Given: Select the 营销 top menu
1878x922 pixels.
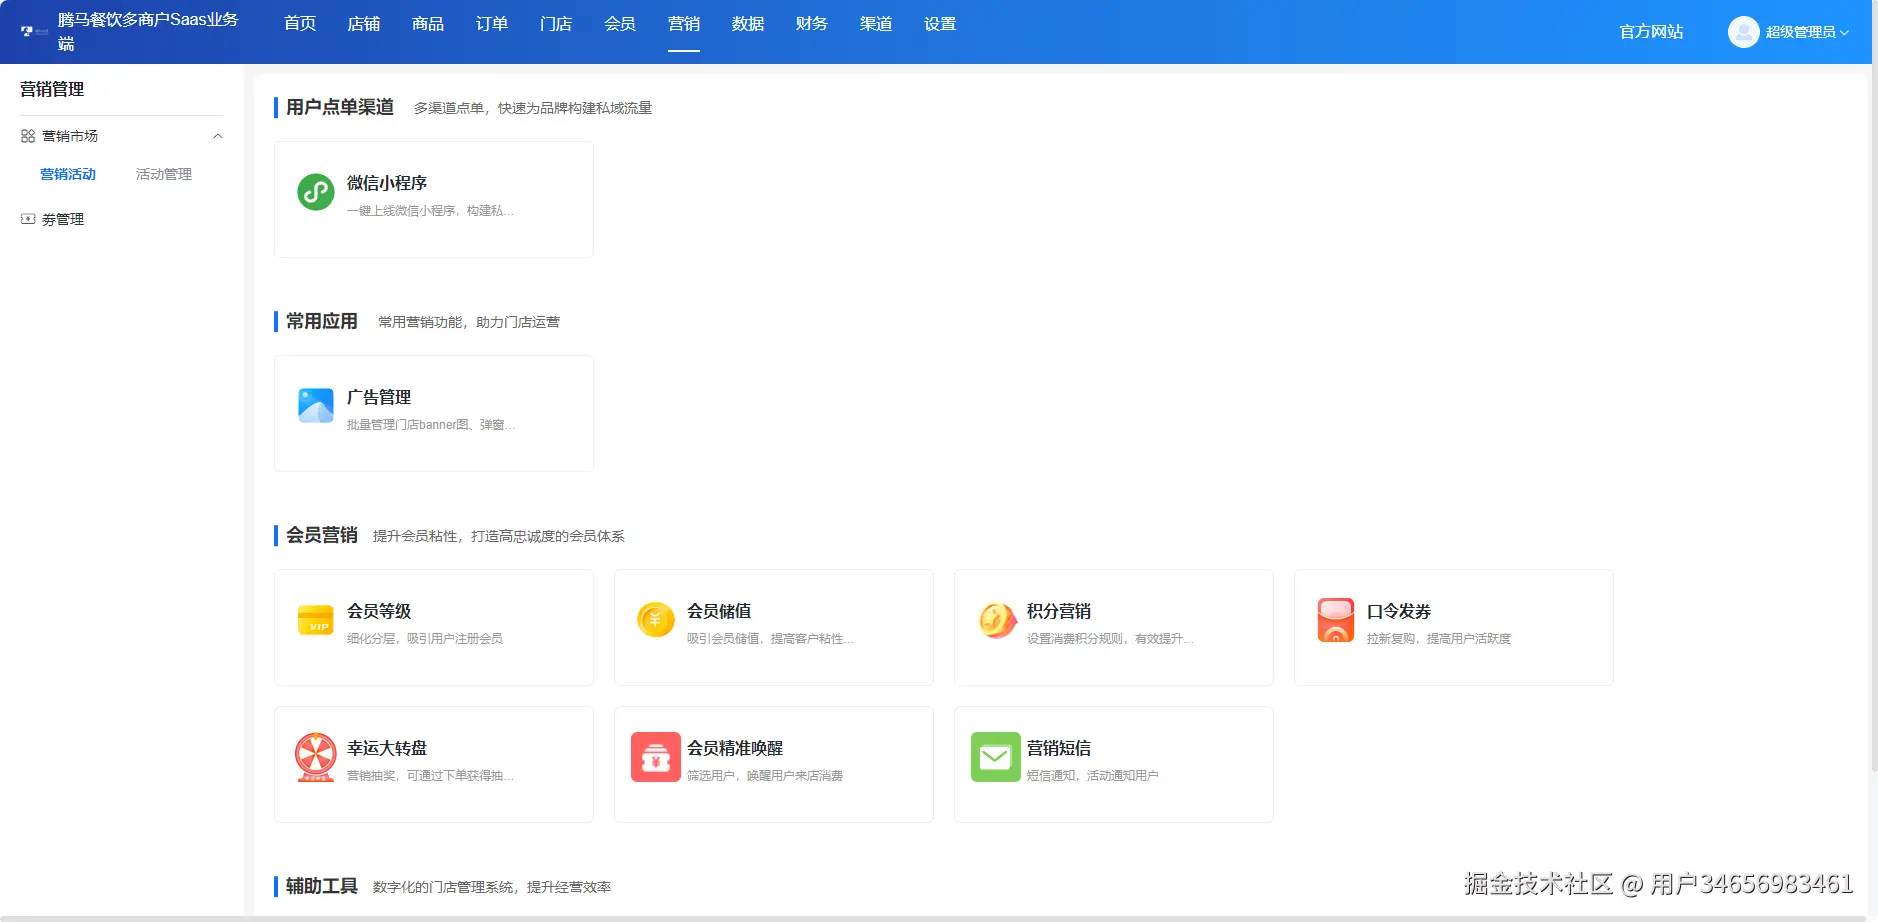Looking at the screenshot, I should (684, 24).
